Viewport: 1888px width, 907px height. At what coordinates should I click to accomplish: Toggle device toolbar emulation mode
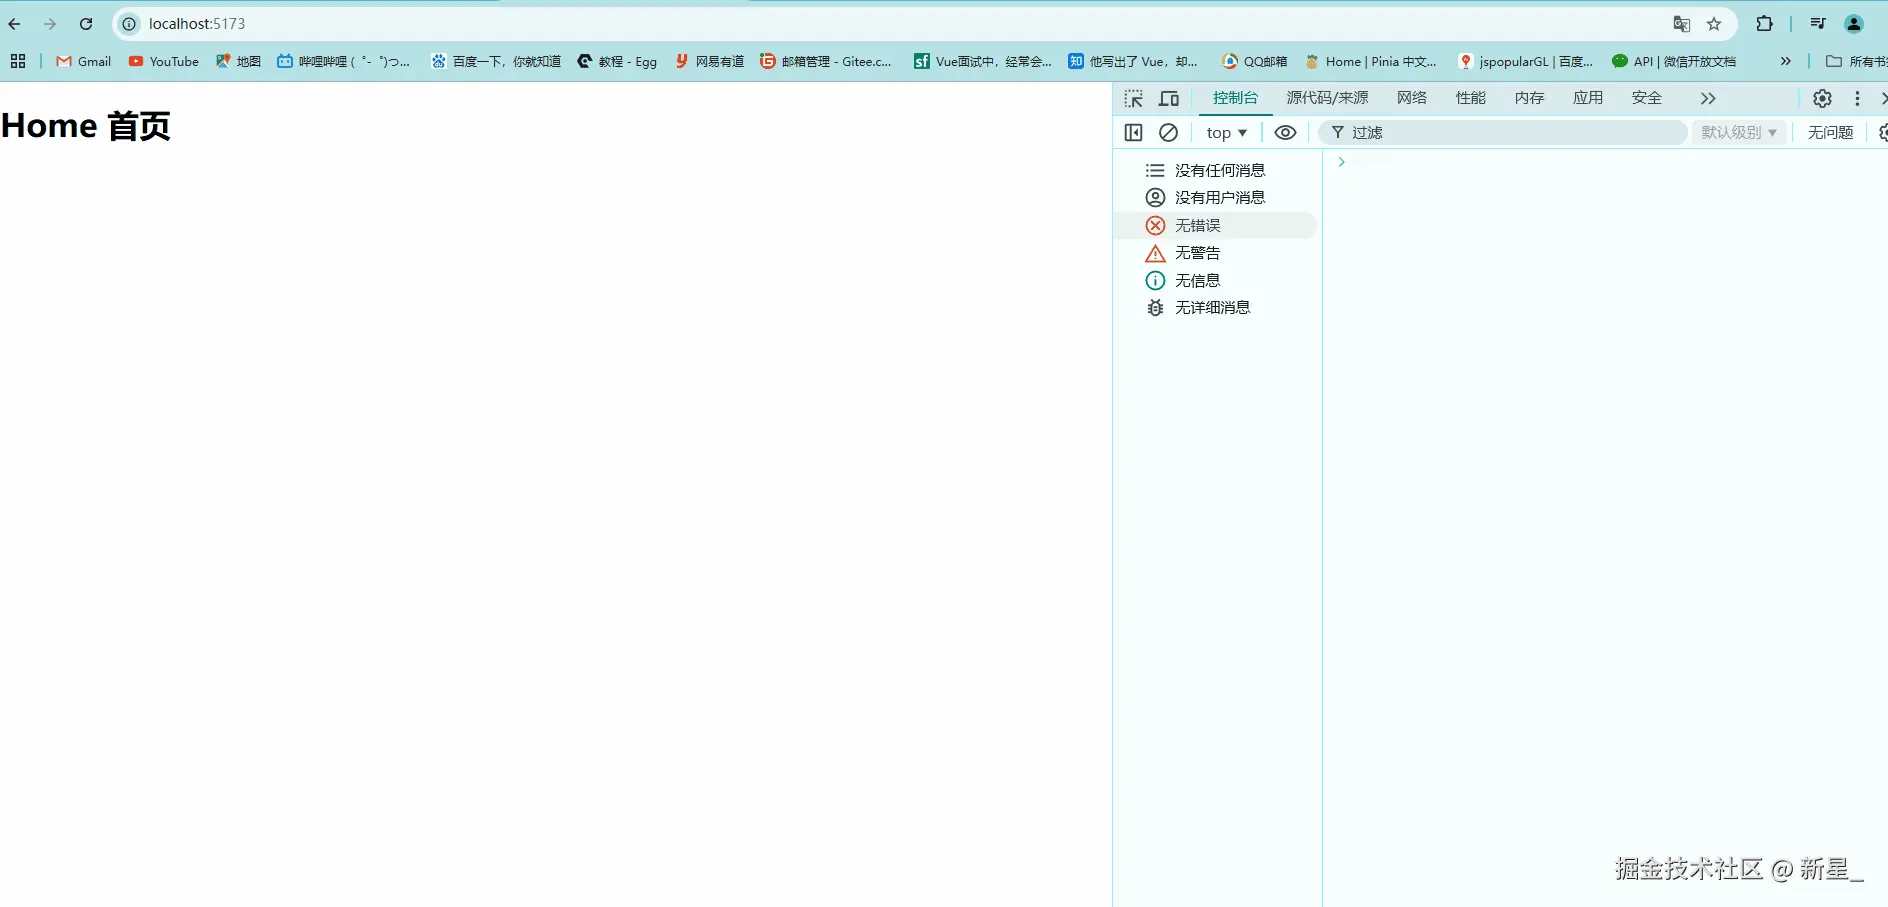coord(1169,98)
